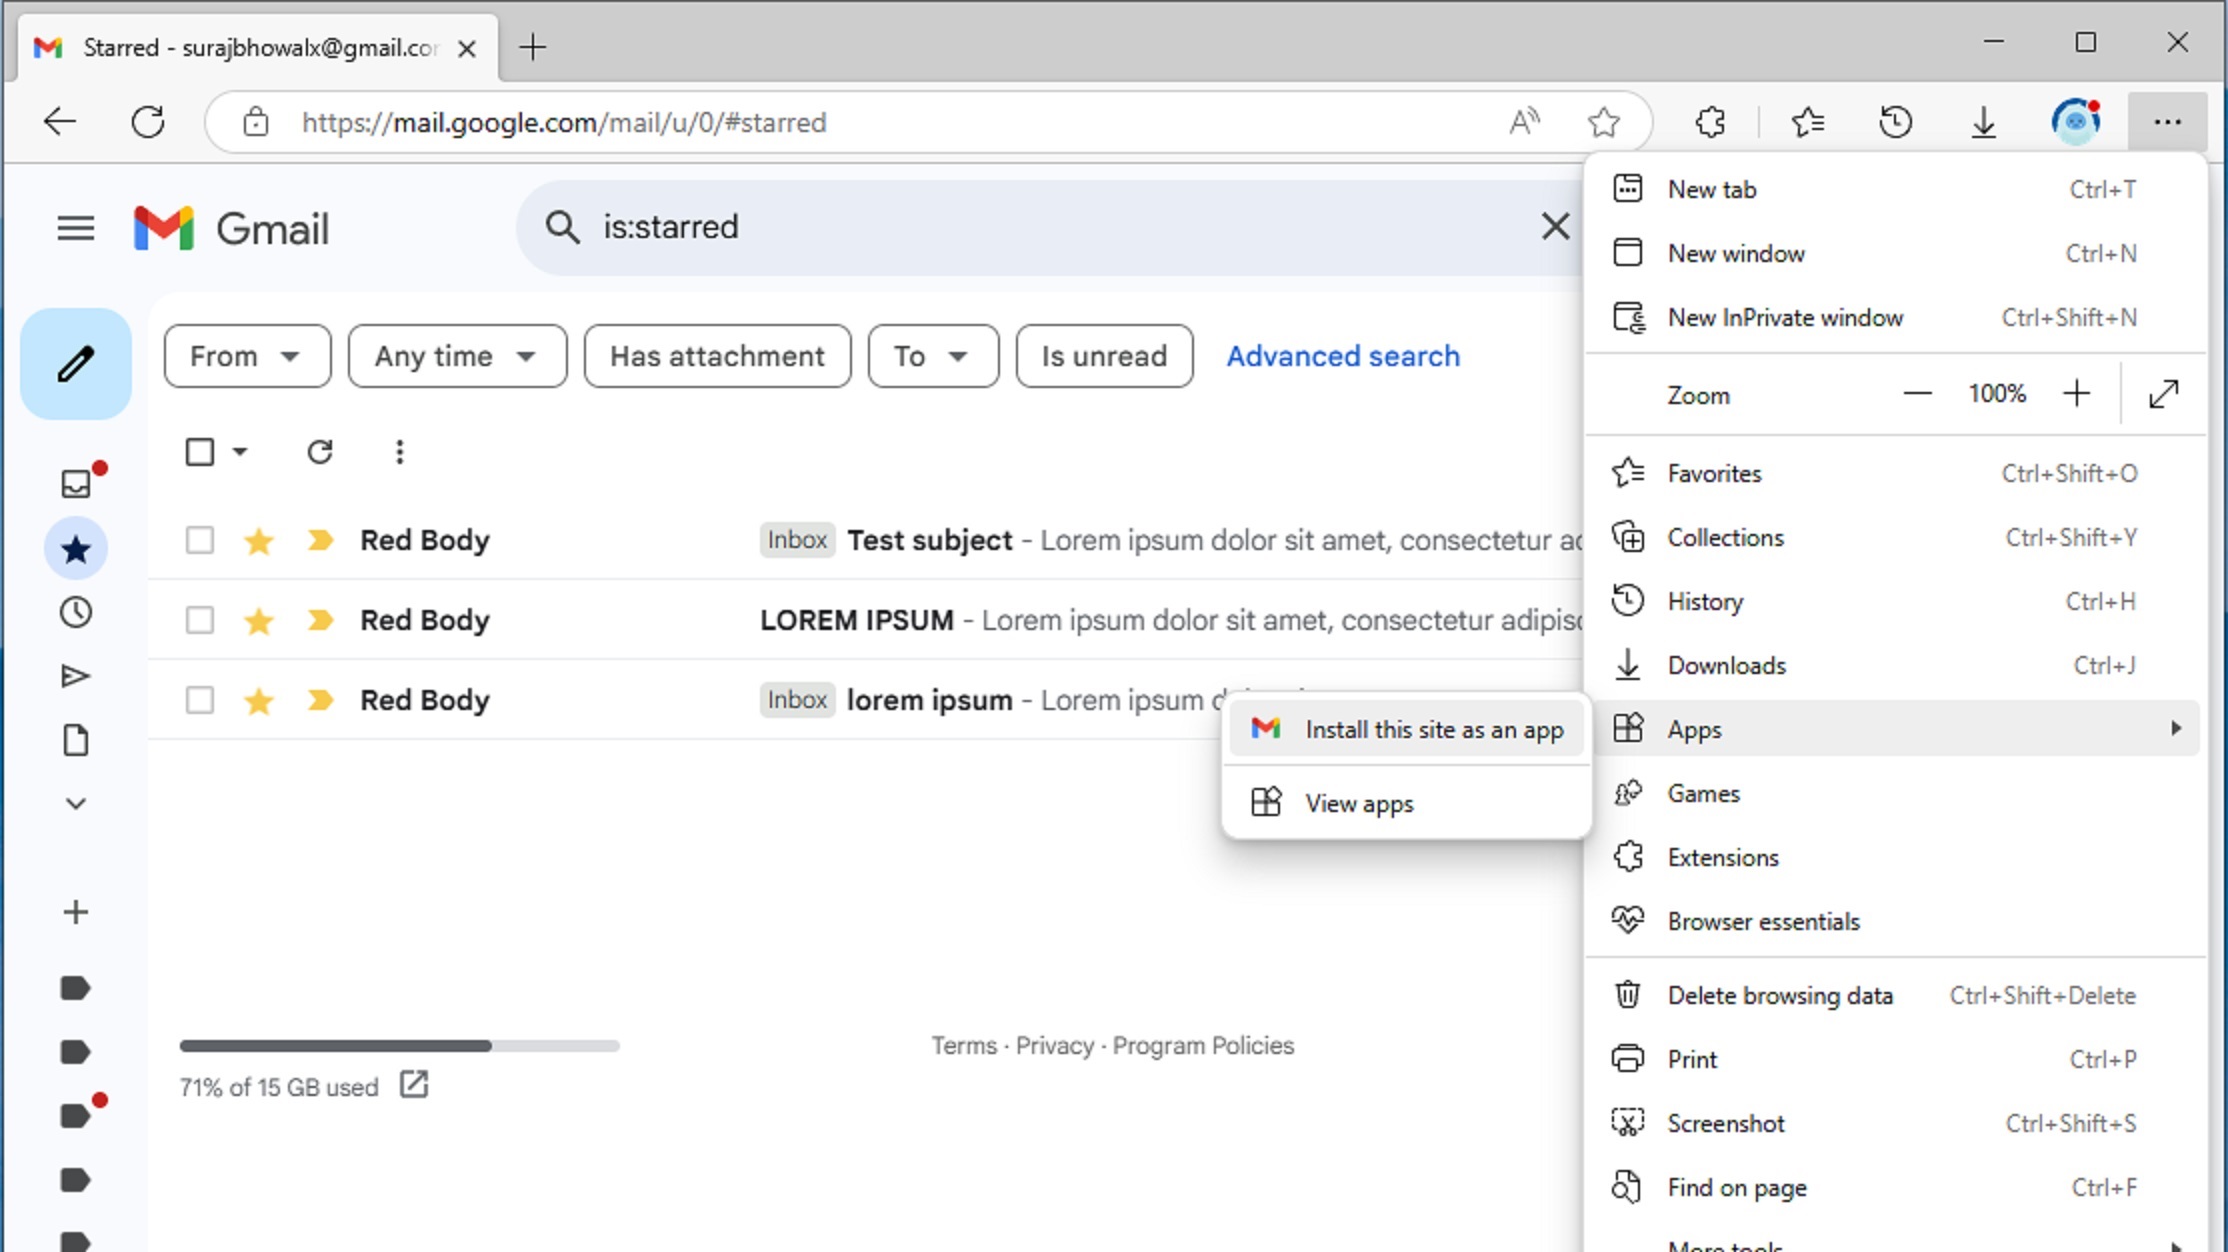
Task: Increase zoom with the plus button
Action: coord(2077,394)
